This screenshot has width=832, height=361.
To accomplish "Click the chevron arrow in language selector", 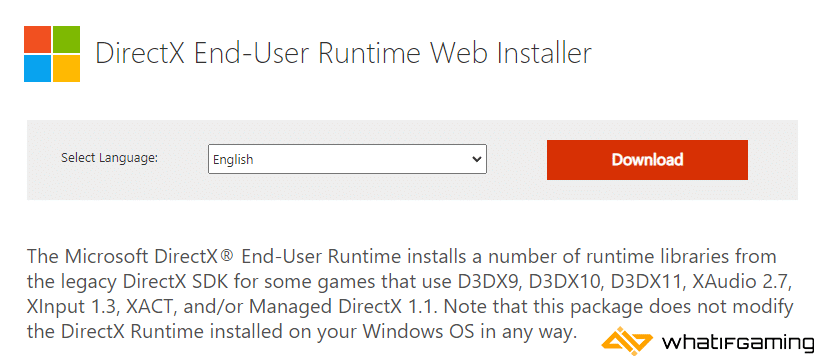I will coord(476,159).
